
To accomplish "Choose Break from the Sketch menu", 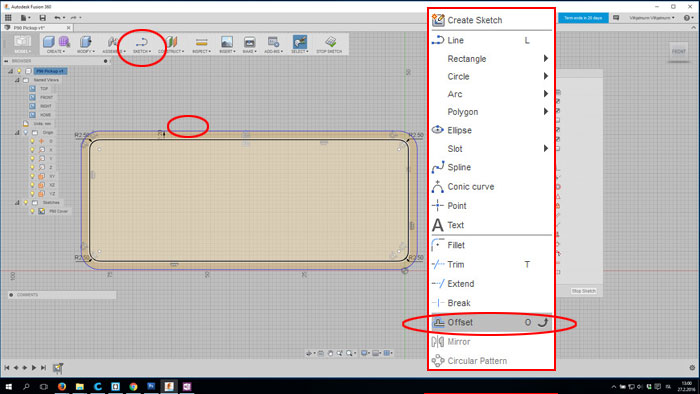I will pyautogui.click(x=491, y=303).
